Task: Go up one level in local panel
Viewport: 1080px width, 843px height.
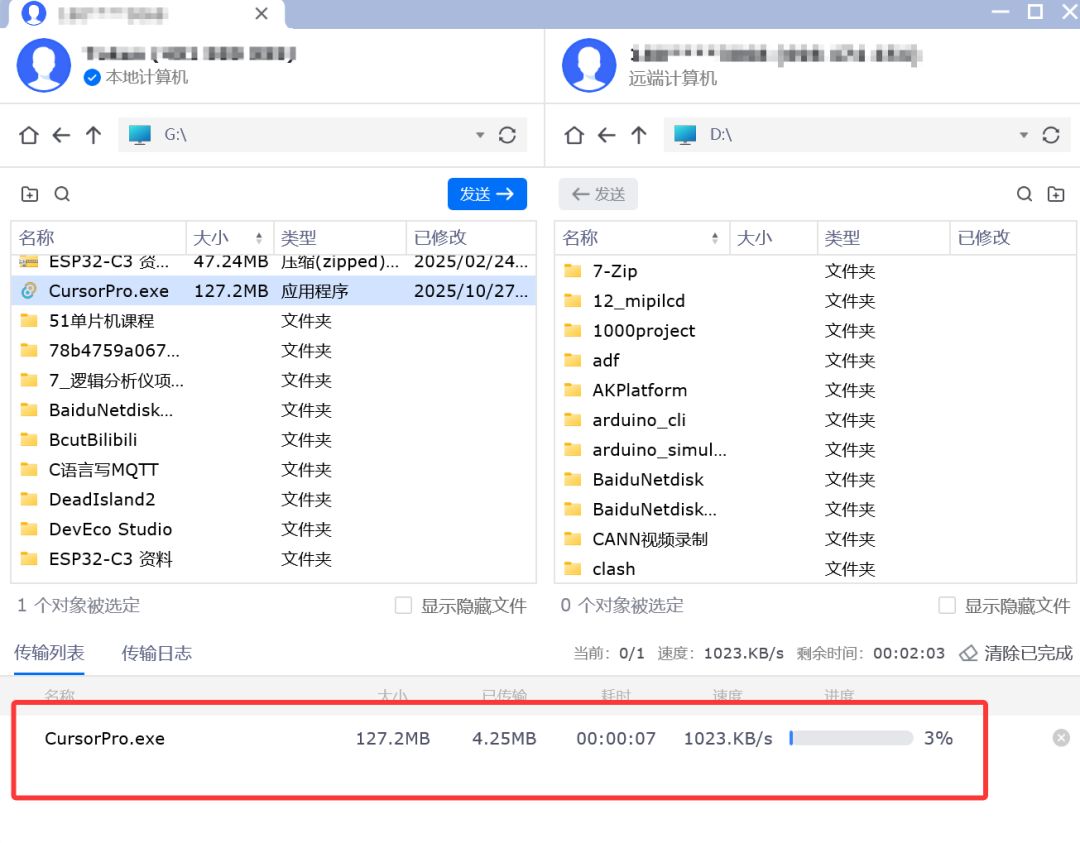Action: point(93,135)
